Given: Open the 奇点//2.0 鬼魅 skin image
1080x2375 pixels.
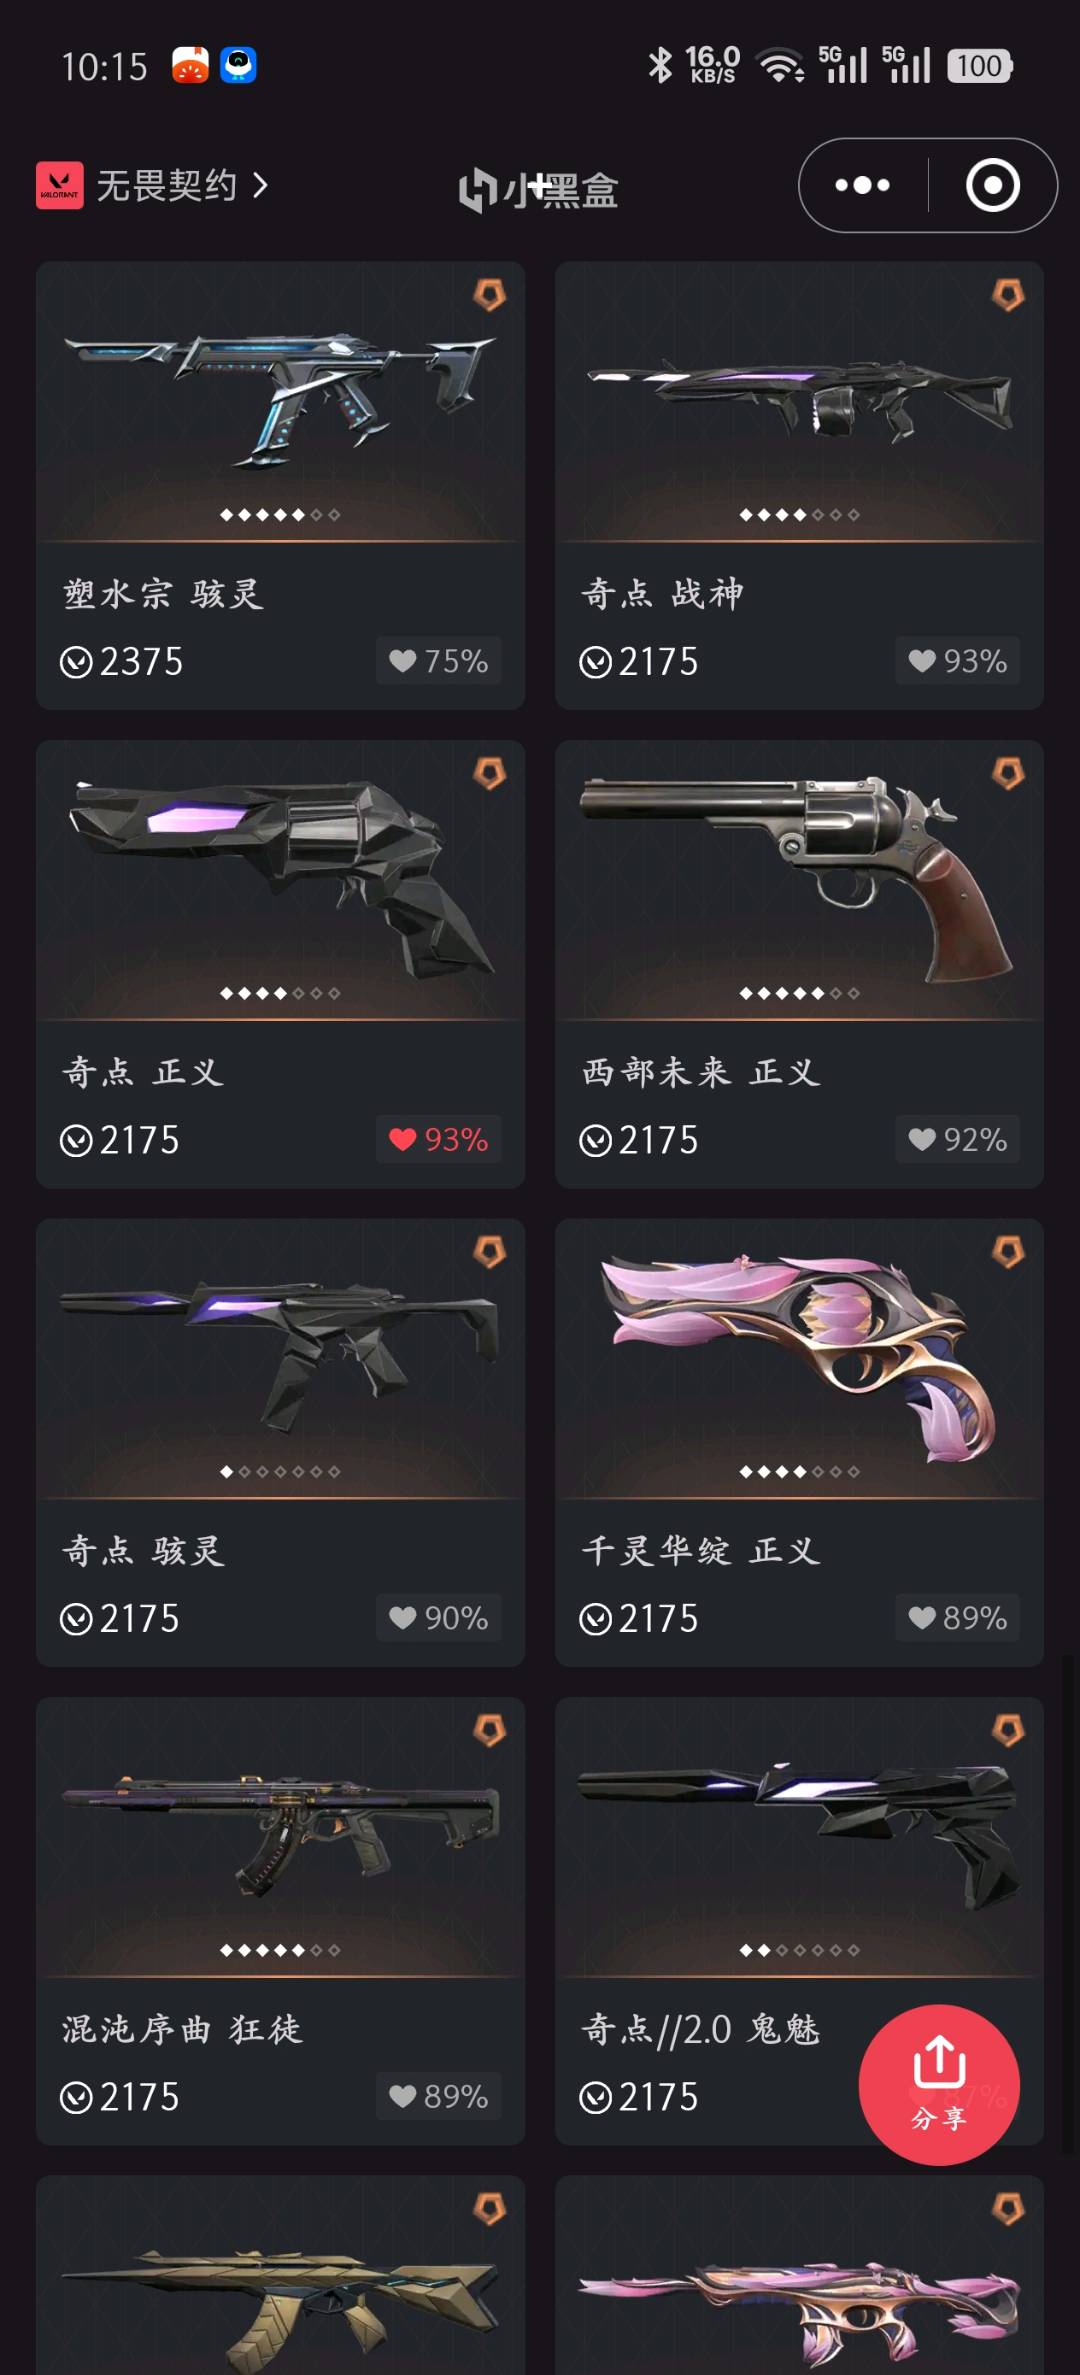Looking at the screenshot, I should (x=798, y=1834).
